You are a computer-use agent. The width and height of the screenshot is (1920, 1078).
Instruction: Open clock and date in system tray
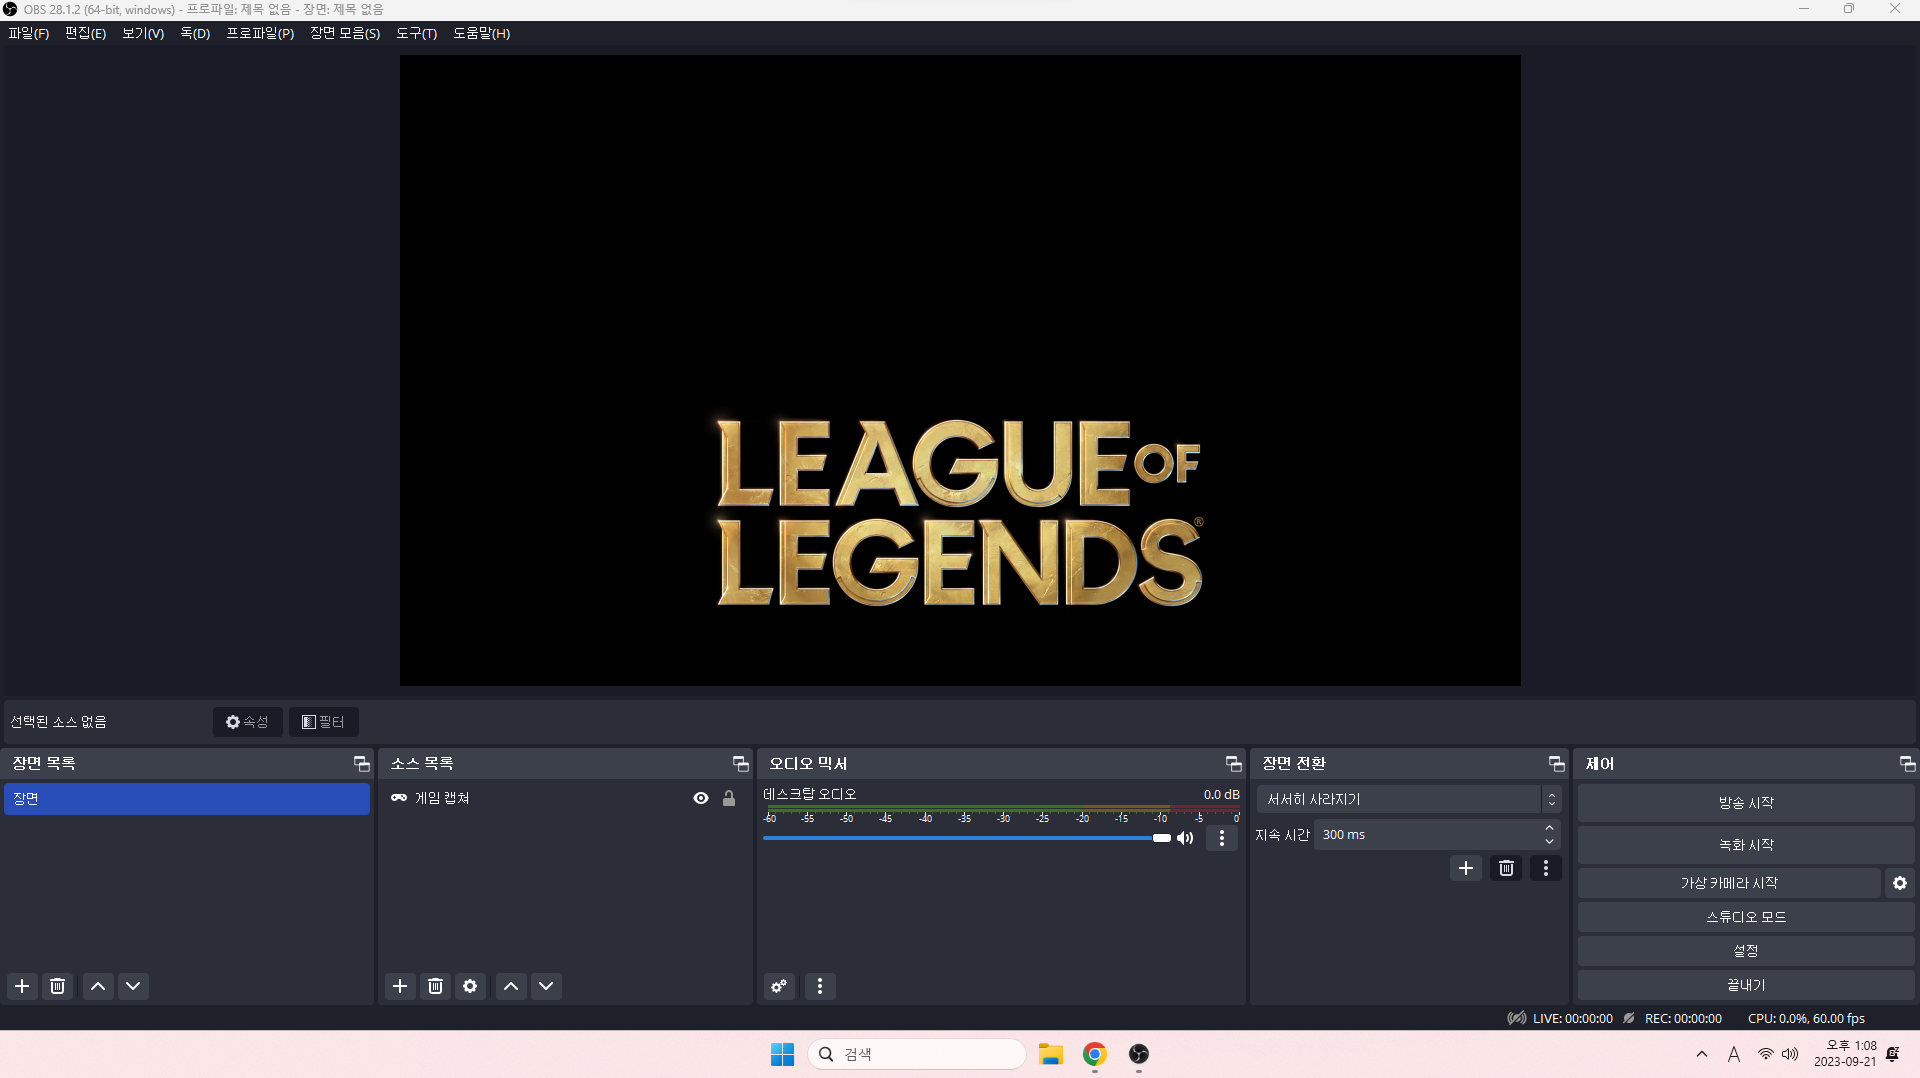point(1845,1054)
